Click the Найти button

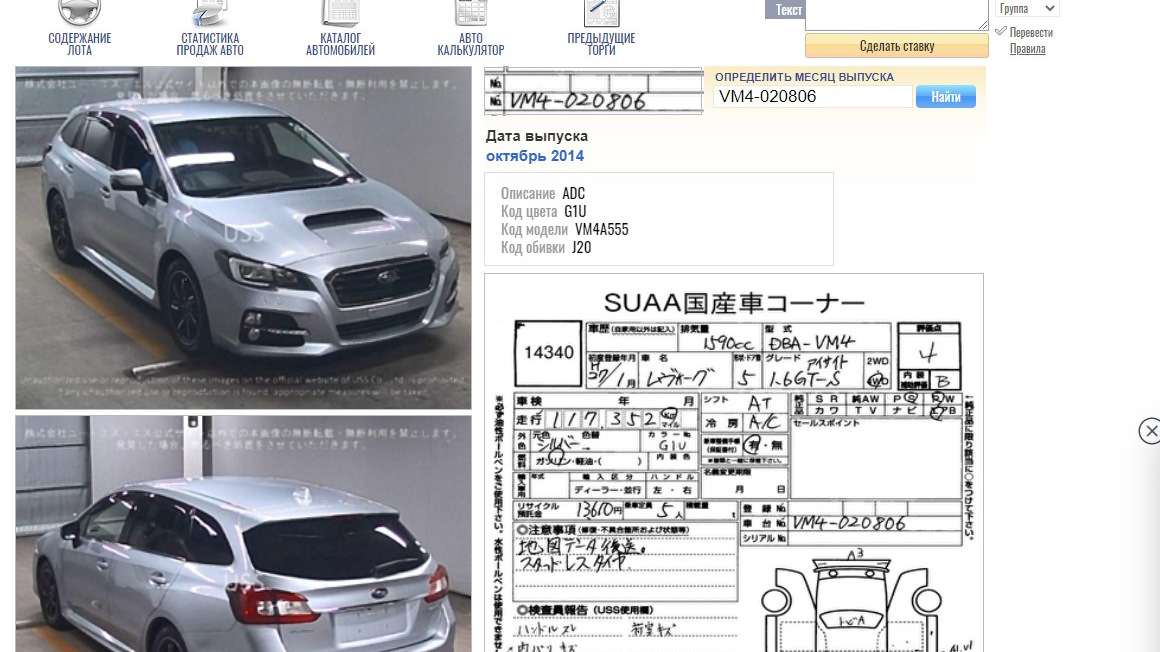945,97
